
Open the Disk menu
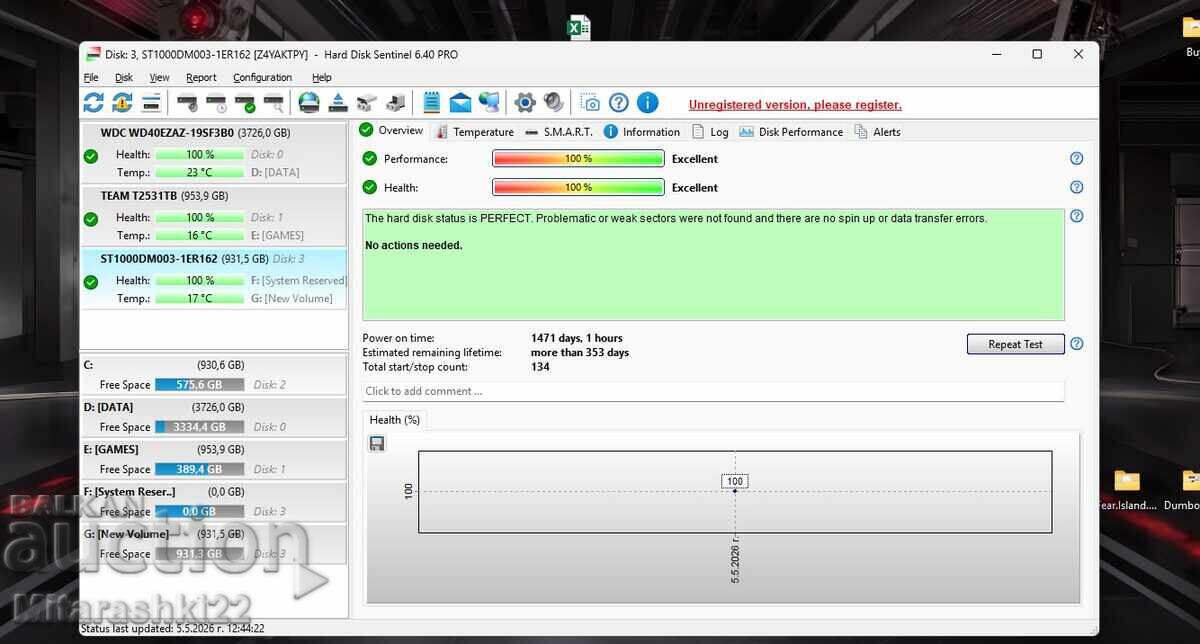tap(124, 77)
